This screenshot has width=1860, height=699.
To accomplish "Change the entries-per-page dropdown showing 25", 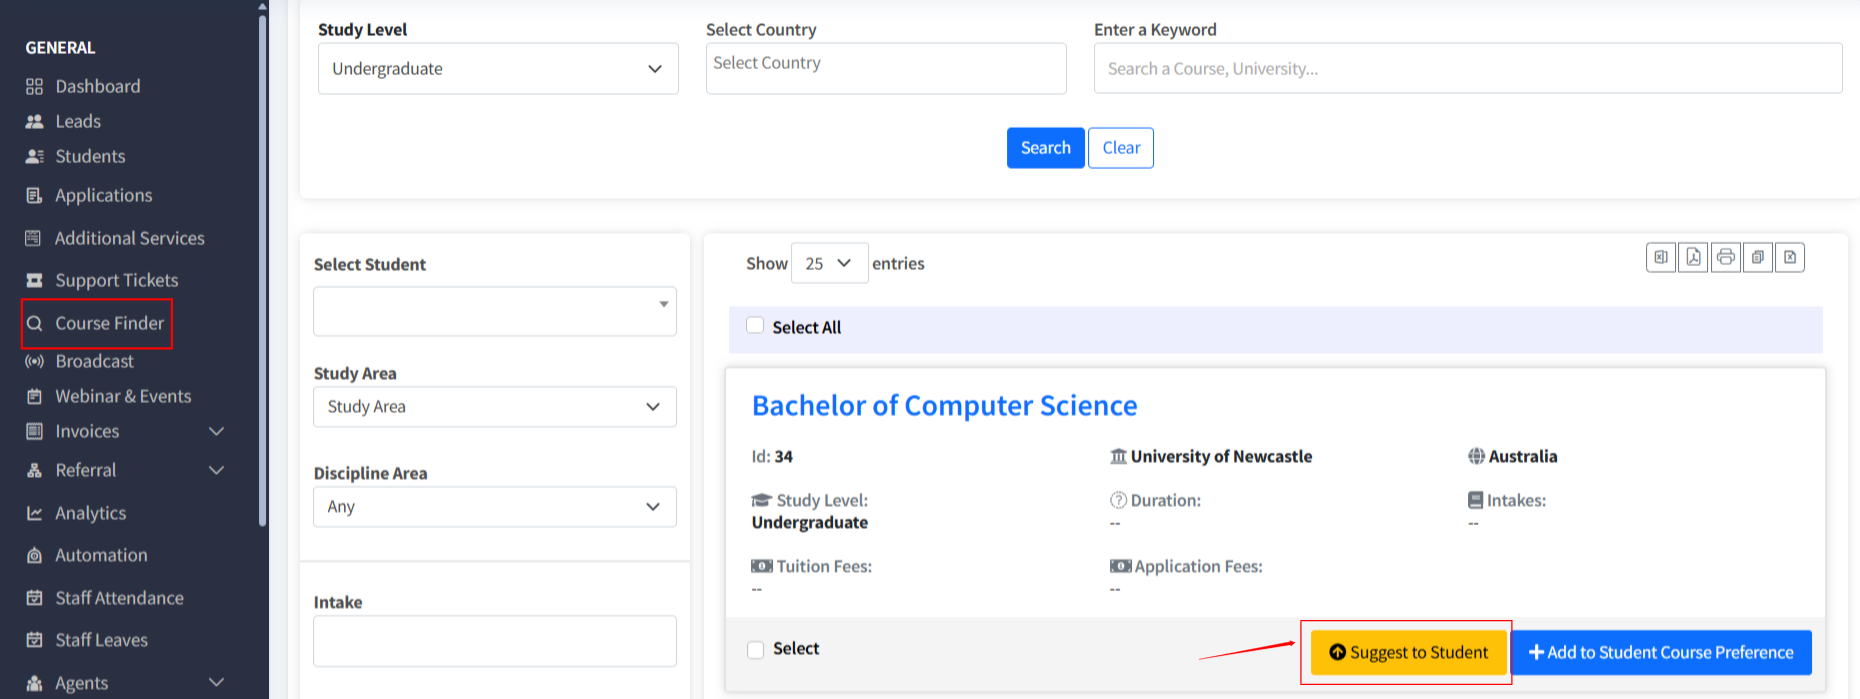I will pyautogui.click(x=828, y=263).
